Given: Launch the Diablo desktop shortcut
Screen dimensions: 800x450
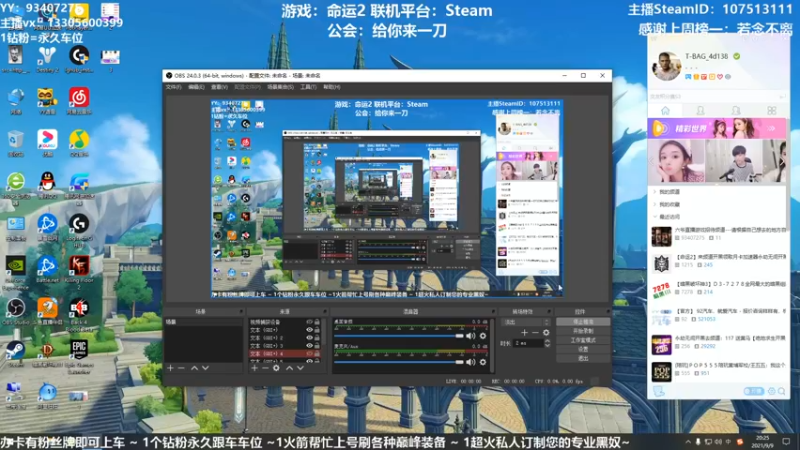Looking at the screenshot, I should point(47,354).
